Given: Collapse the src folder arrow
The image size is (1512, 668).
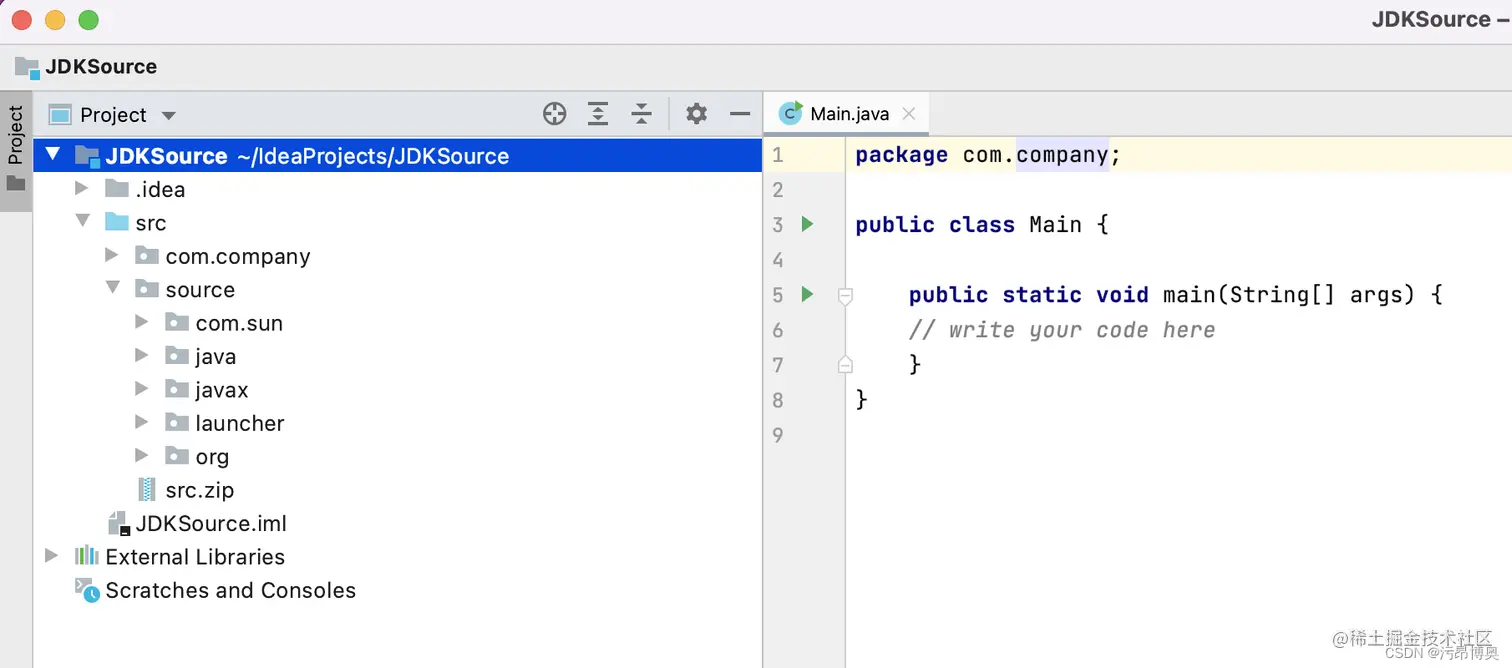Looking at the screenshot, I should click(83, 221).
